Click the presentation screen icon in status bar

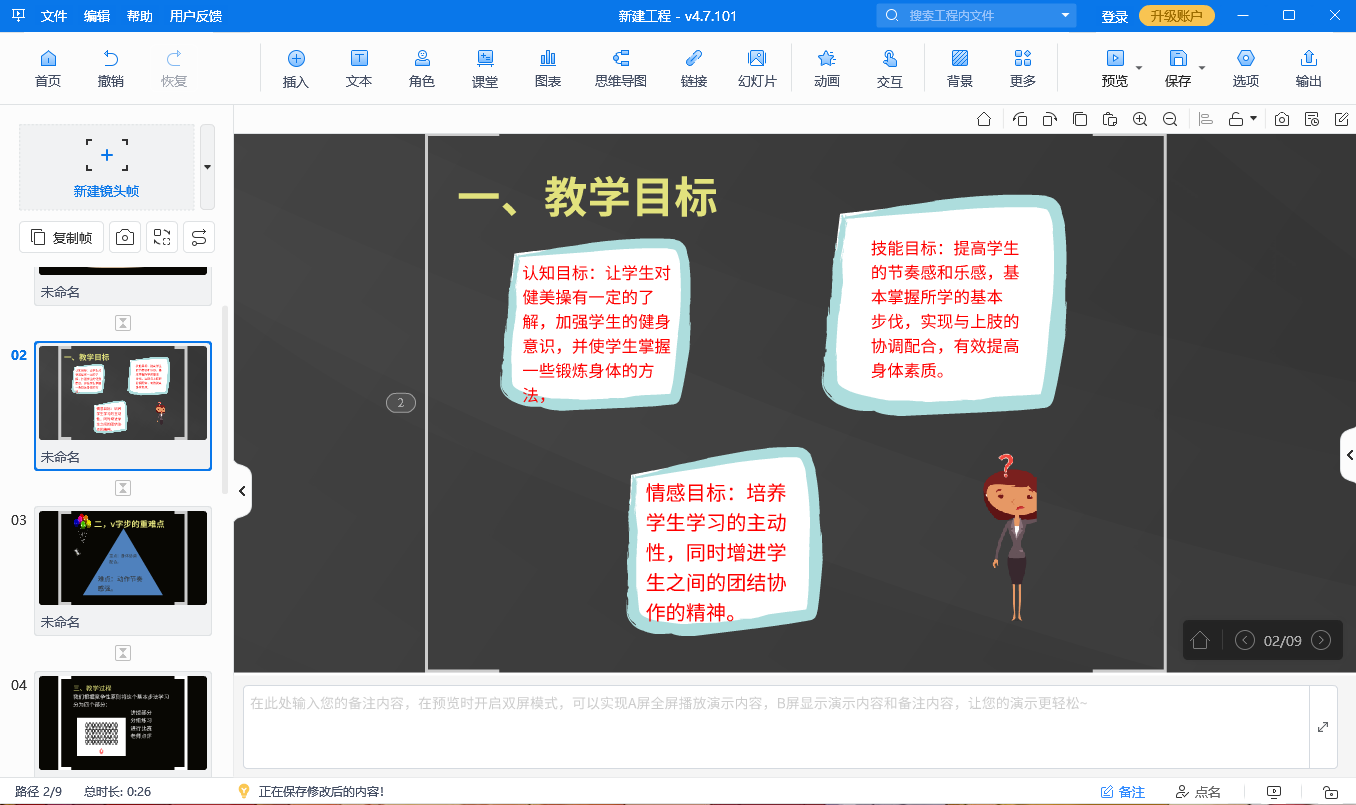tap(1273, 792)
